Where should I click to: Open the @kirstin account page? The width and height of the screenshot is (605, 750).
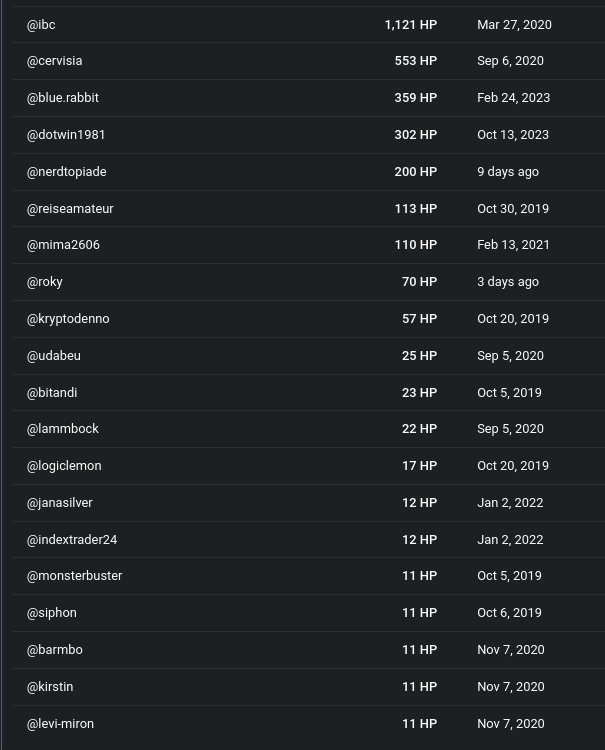coord(50,687)
